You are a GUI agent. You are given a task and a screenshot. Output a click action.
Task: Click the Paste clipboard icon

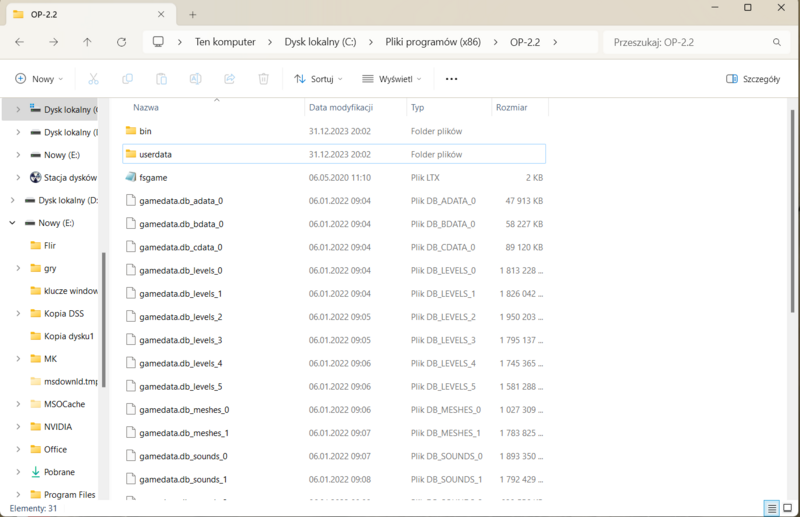point(161,79)
